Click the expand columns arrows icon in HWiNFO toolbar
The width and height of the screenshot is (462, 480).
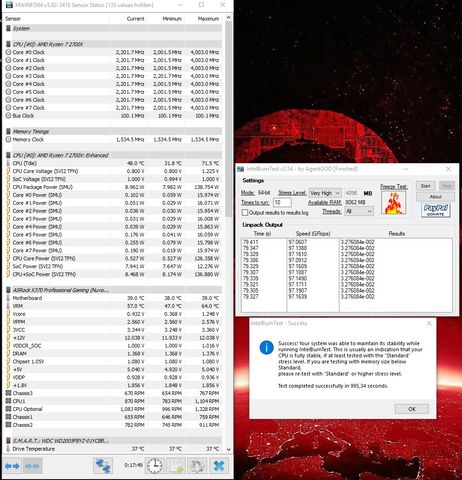[x=12, y=466]
